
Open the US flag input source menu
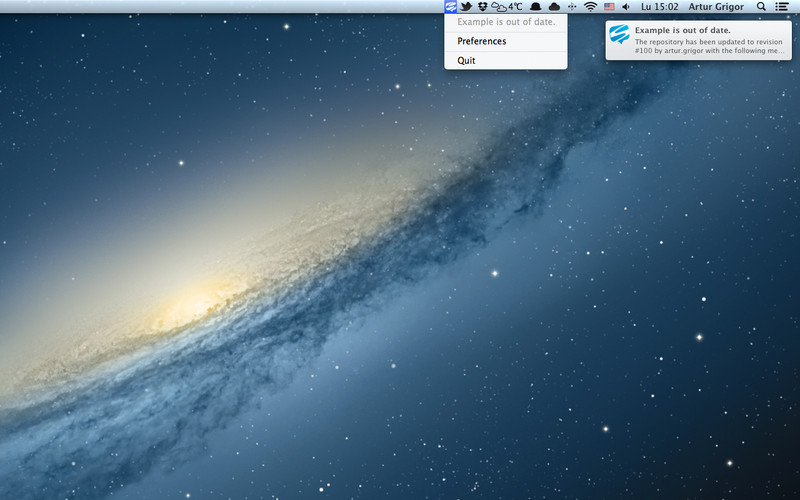point(609,7)
